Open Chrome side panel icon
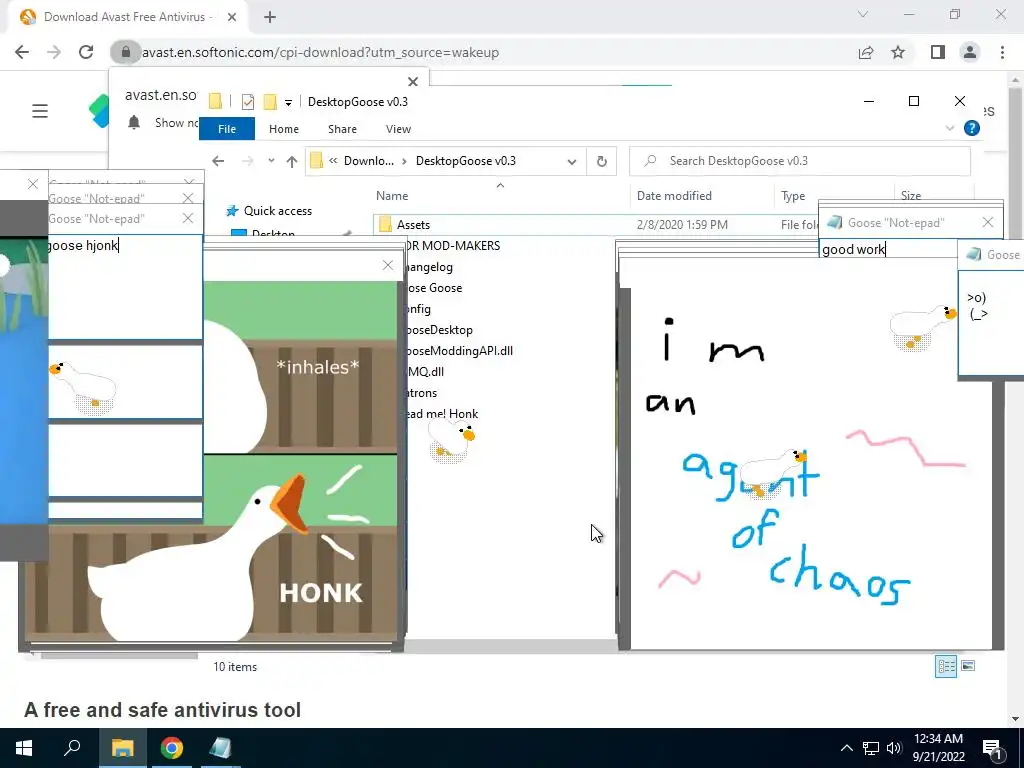1024x768 pixels. coord(938,52)
